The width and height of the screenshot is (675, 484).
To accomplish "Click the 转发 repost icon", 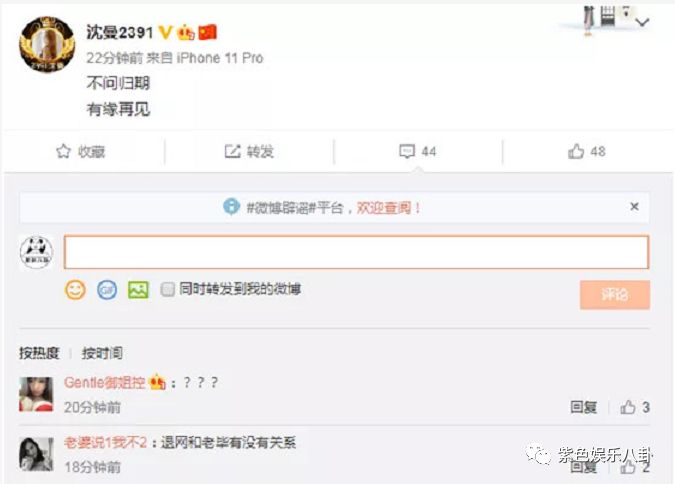I will point(232,151).
